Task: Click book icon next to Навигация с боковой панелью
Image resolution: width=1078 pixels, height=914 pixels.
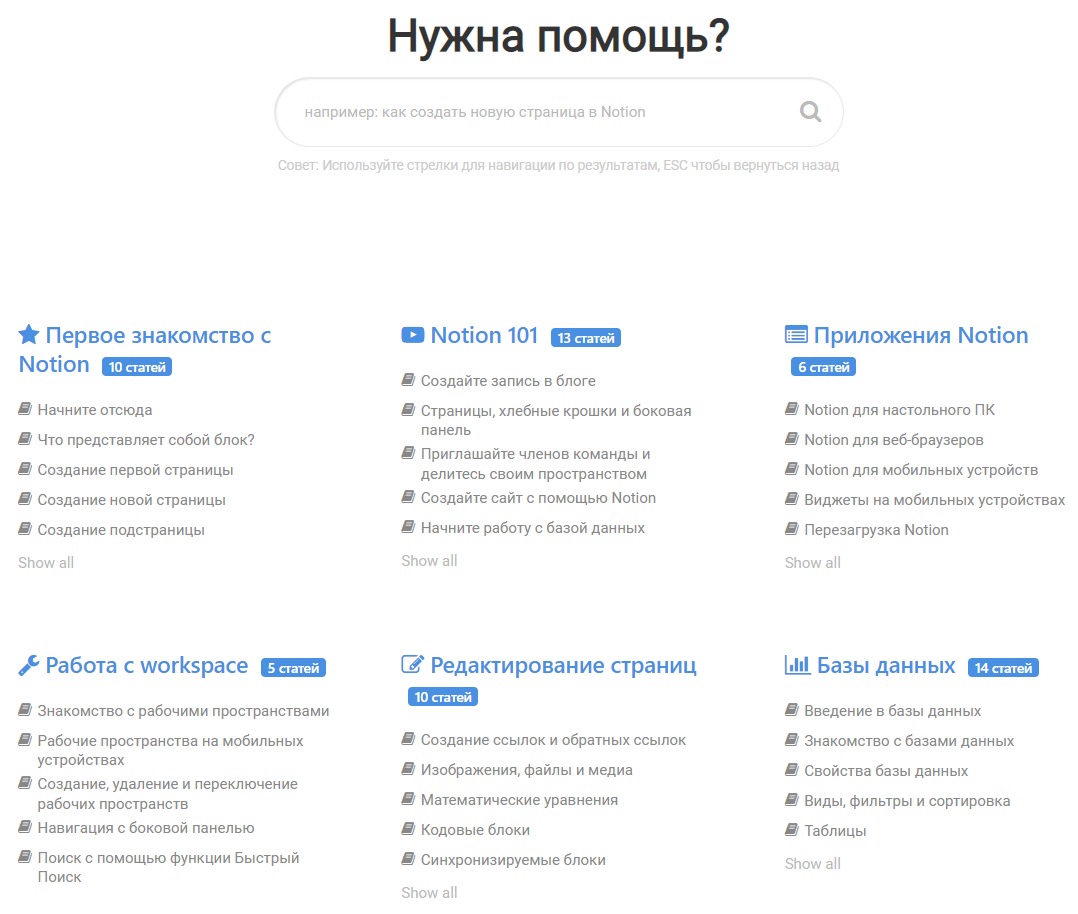Action: (25, 827)
